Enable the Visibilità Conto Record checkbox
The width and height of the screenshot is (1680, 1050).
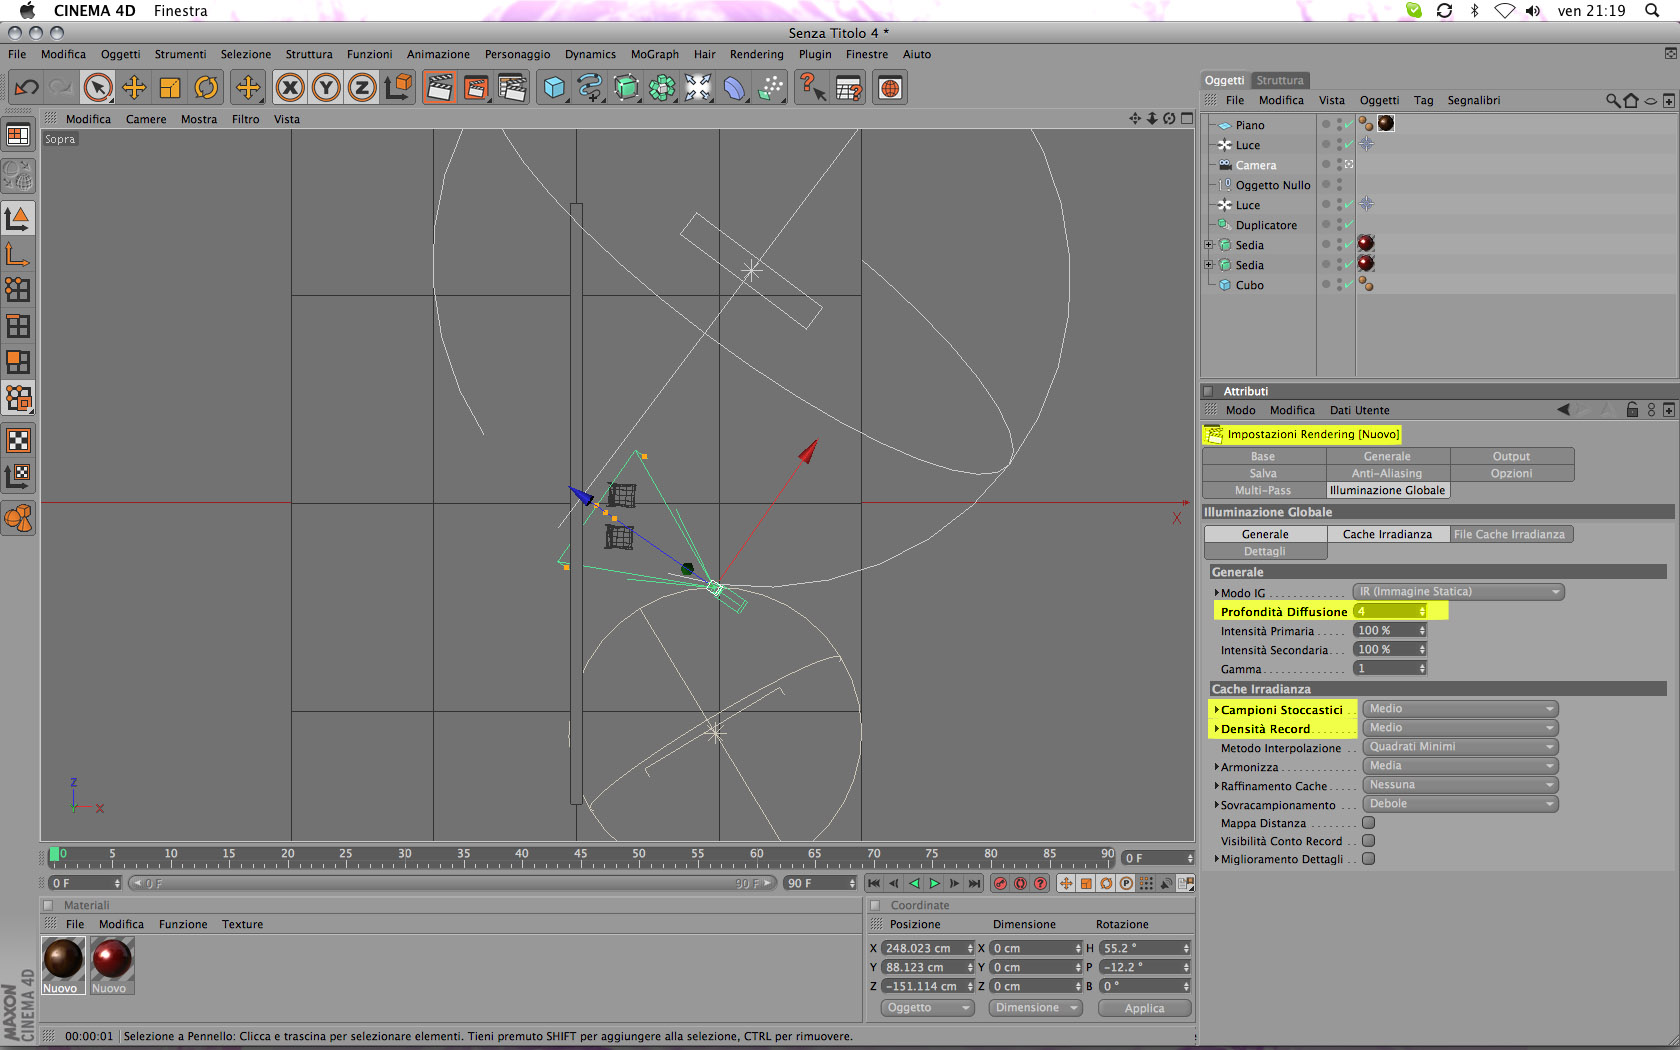(x=1368, y=841)
